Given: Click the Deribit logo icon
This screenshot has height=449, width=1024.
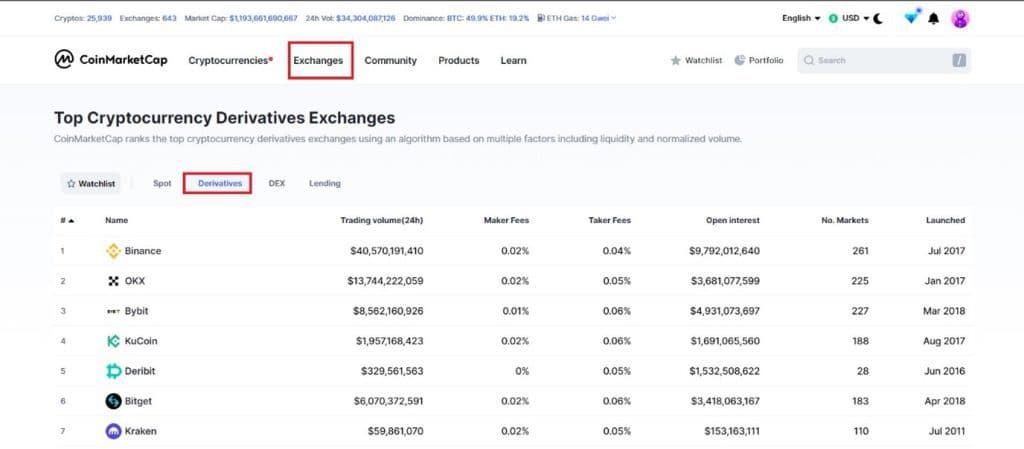Looking at the screenshot, I should (114, 371).
